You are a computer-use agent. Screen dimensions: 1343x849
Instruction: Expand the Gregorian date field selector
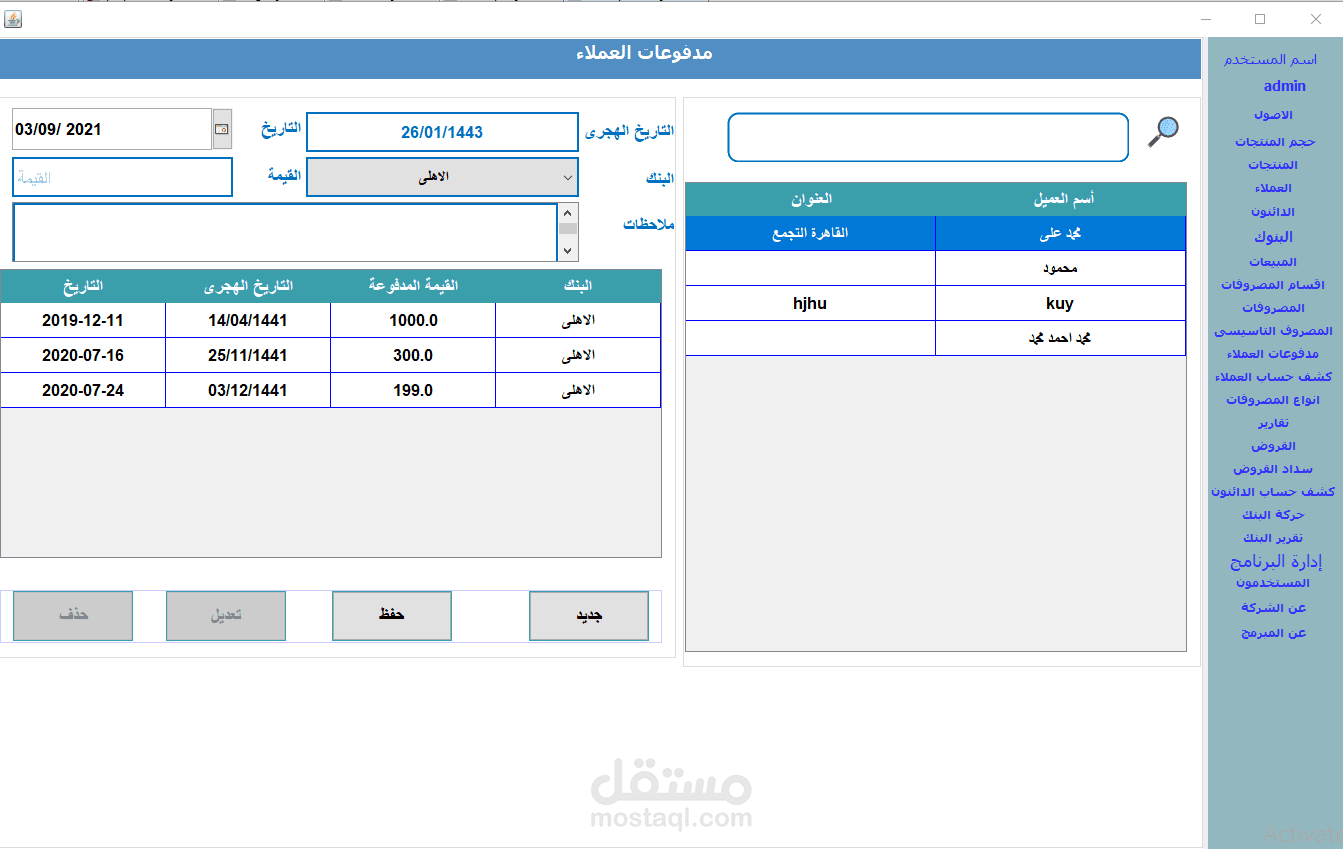click(x=222, y=128)
